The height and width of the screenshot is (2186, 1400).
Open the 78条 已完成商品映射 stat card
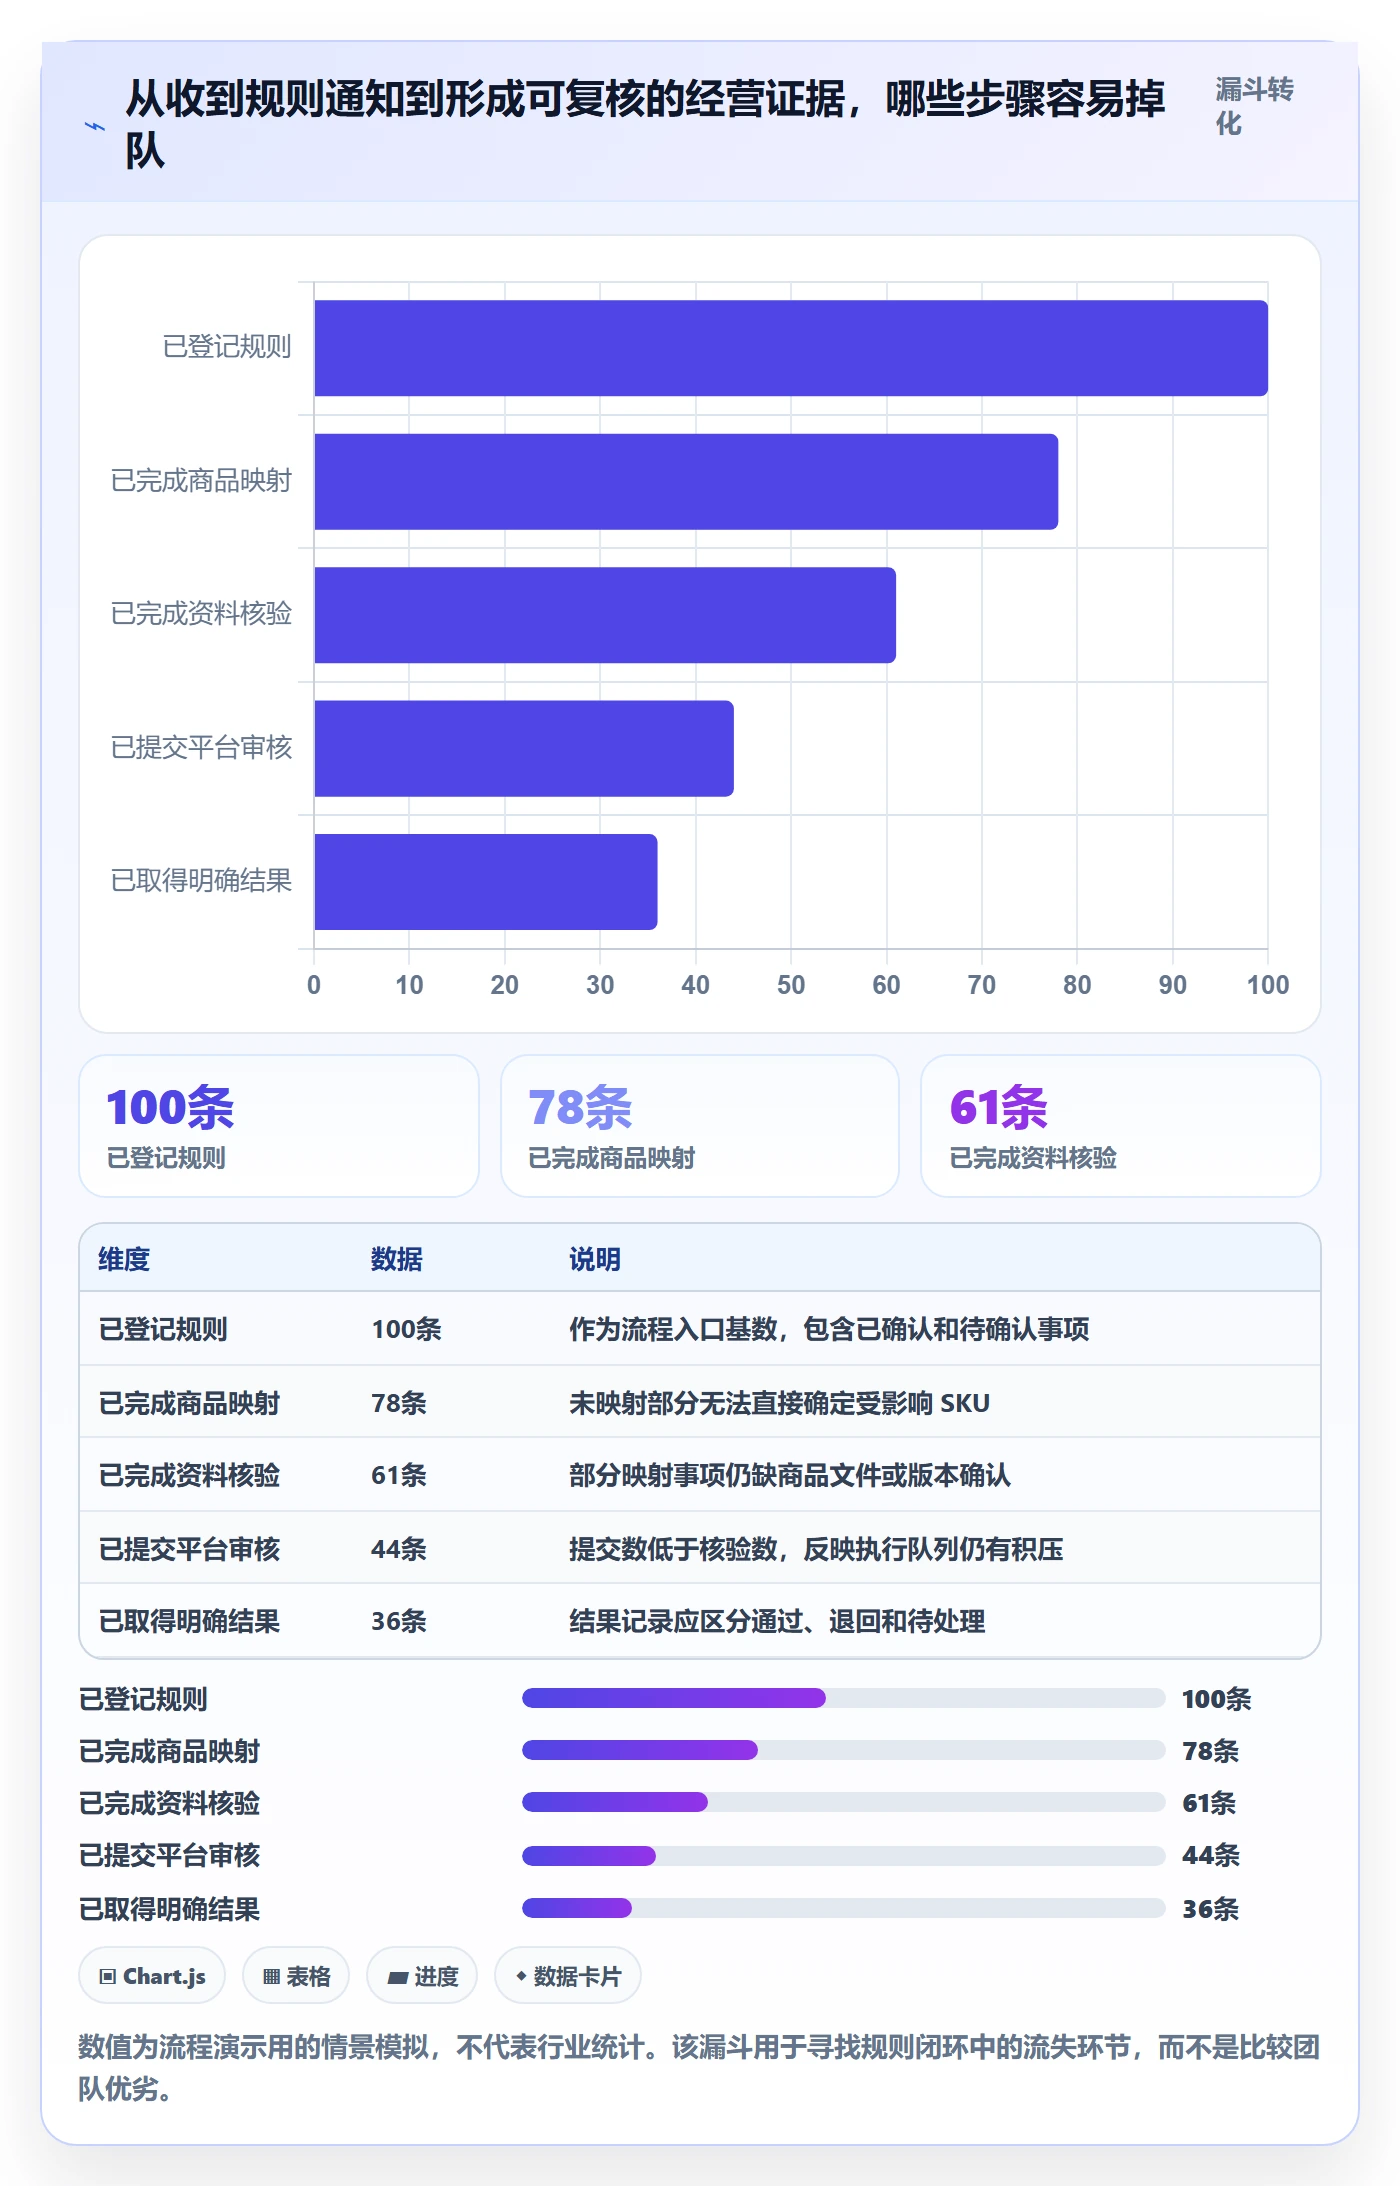(x=700, y=1126)
